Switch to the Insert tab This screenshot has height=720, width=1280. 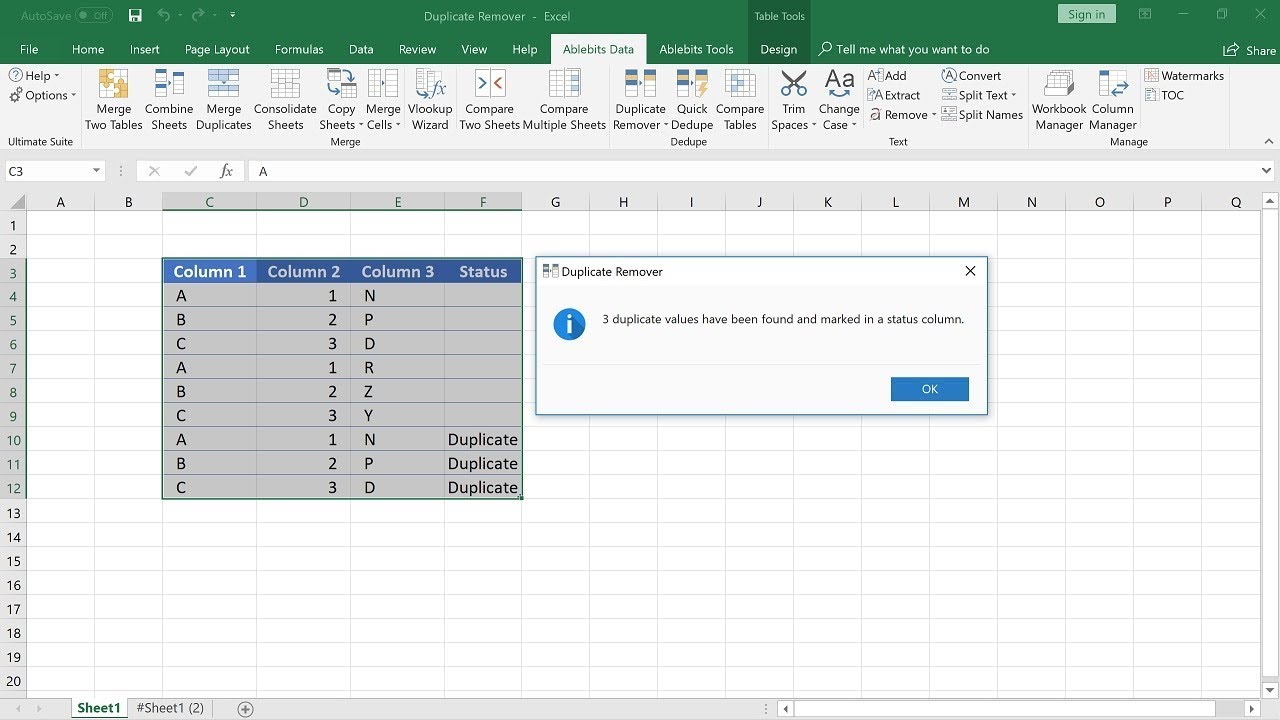click(144, 49)
